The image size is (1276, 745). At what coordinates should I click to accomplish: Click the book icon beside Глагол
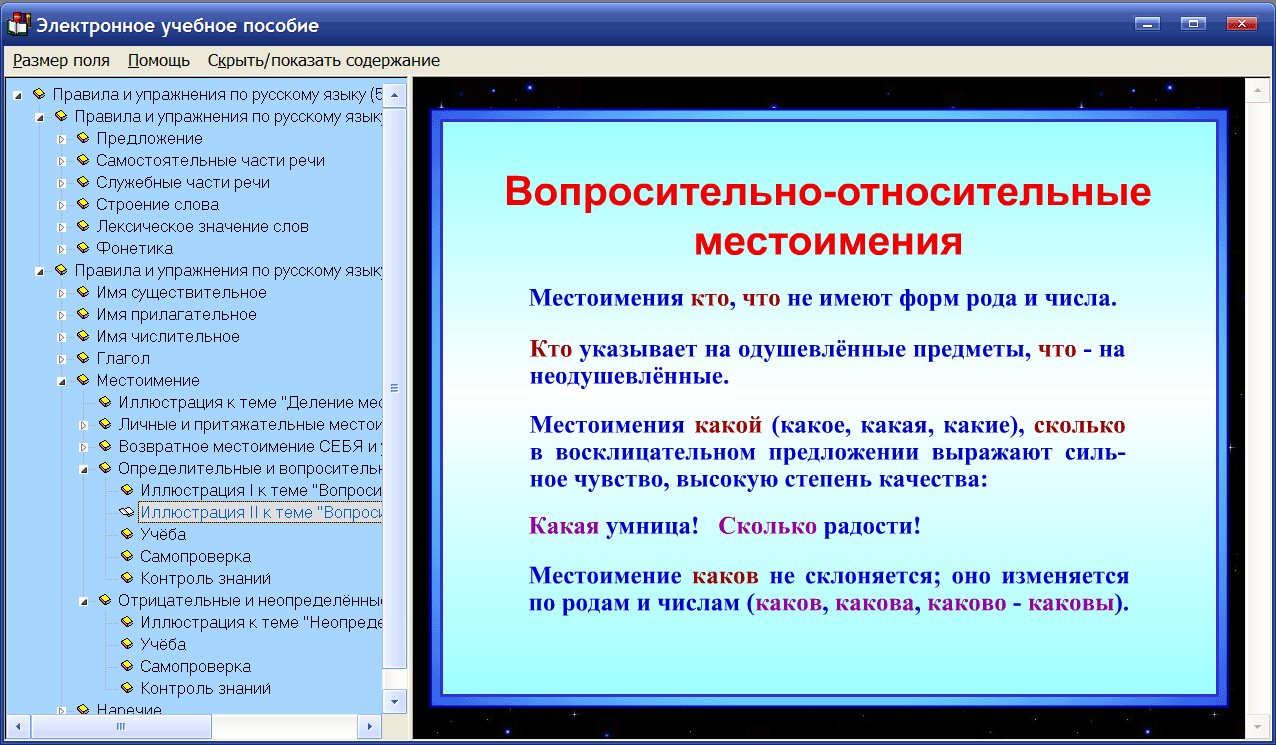coord(81,358)
